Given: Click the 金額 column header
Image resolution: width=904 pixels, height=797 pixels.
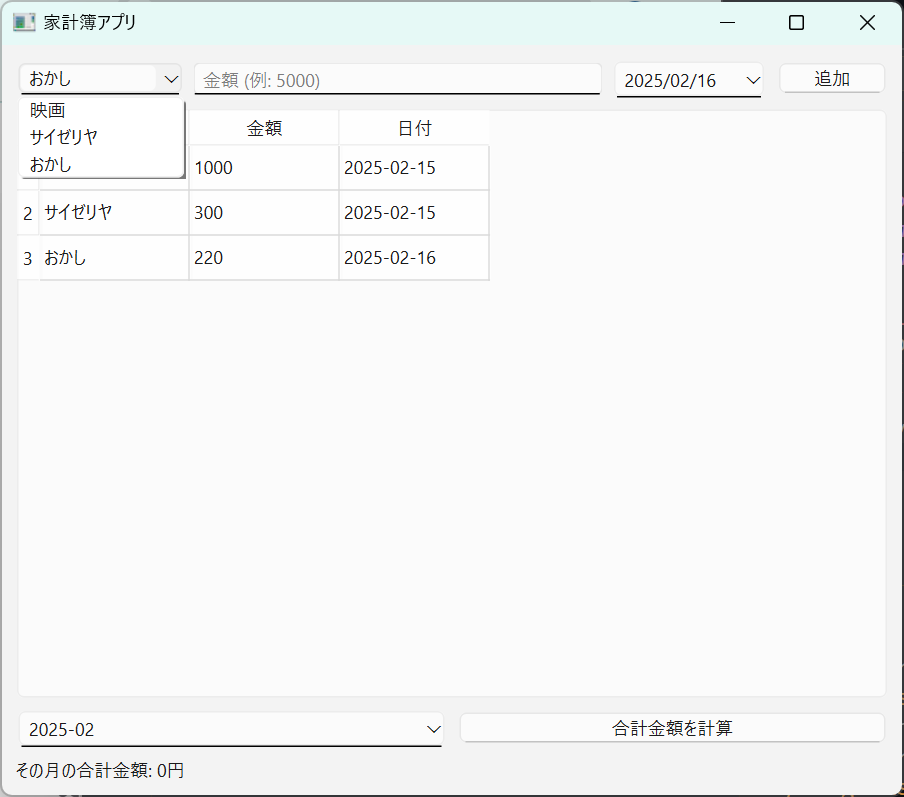Looking at the screenshot, I should tap(264, 128).
